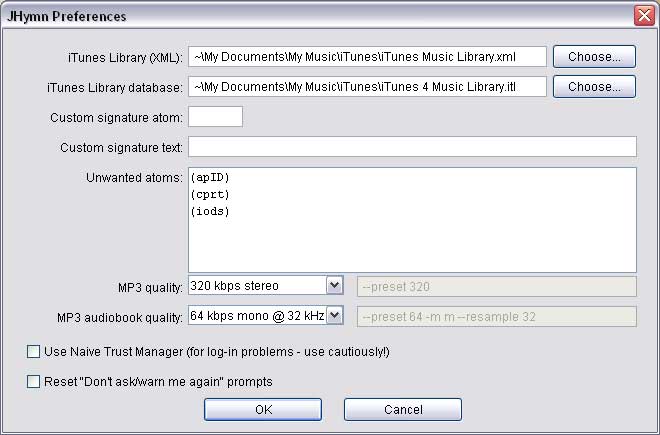Click the (cprt) line in Unwanted atoms
Viewport: 660px width, 435px height.
210,195
